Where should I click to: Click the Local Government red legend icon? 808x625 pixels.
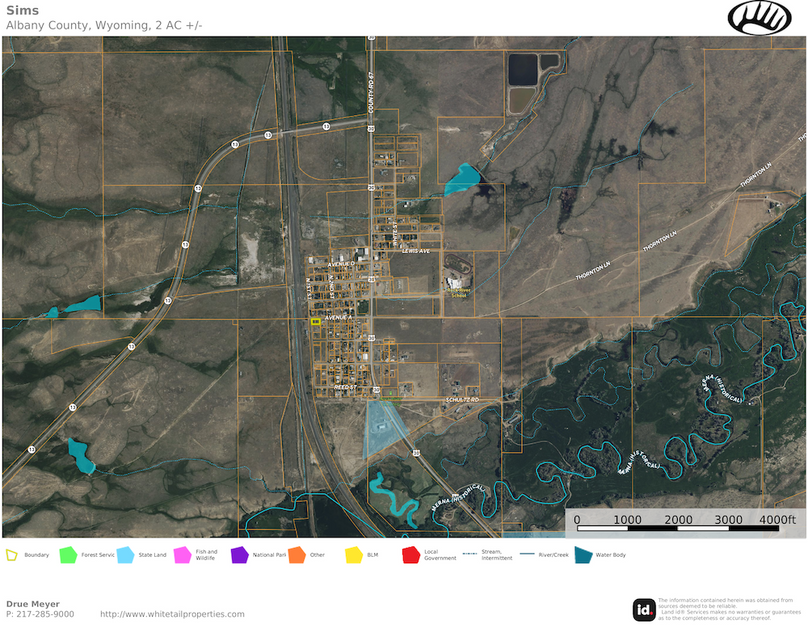tap(410, 554)
